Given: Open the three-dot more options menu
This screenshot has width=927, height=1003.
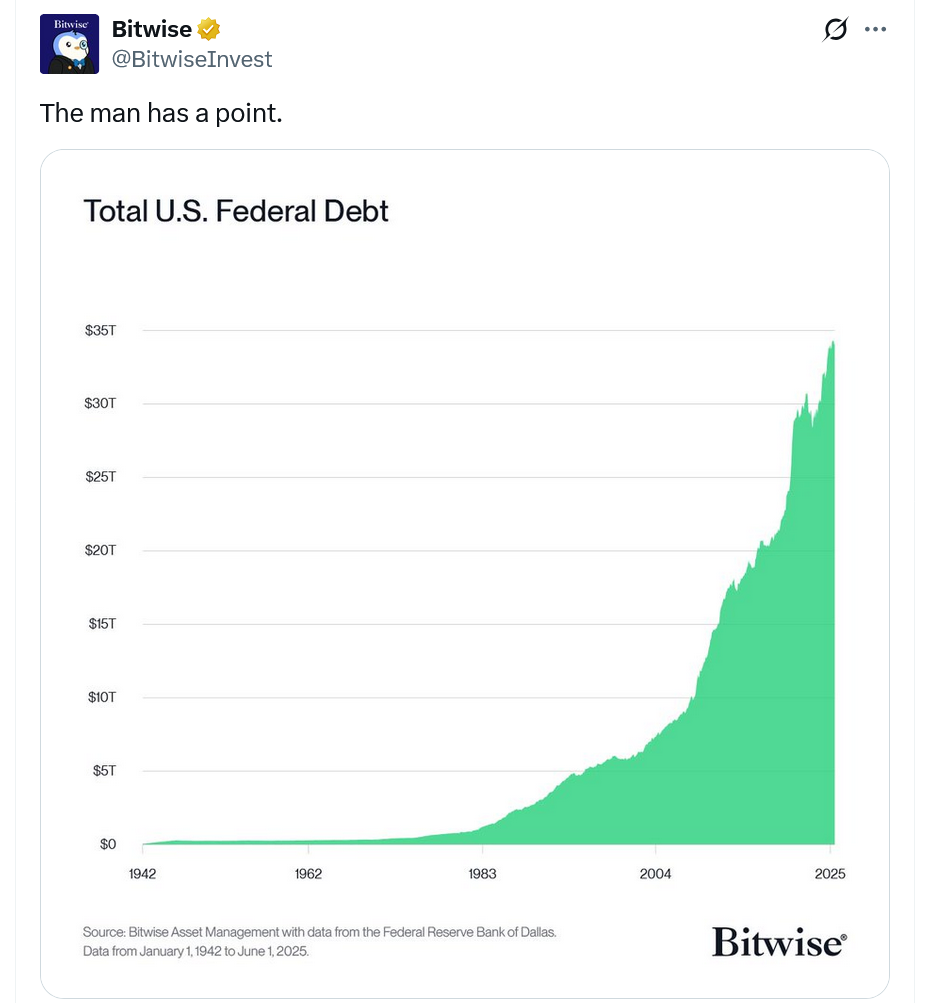Looking at the screenshot, I should [876, 30].
